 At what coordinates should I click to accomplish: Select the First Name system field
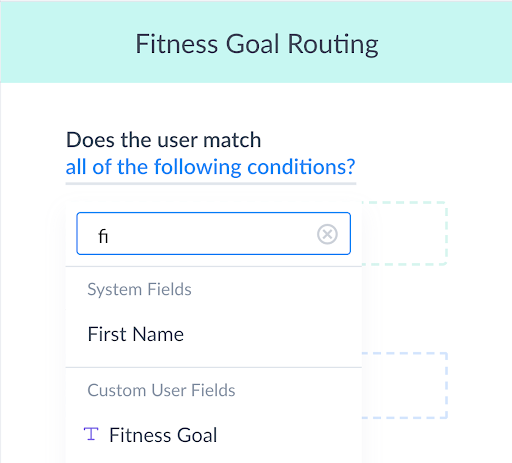click(x=214, y=334)
